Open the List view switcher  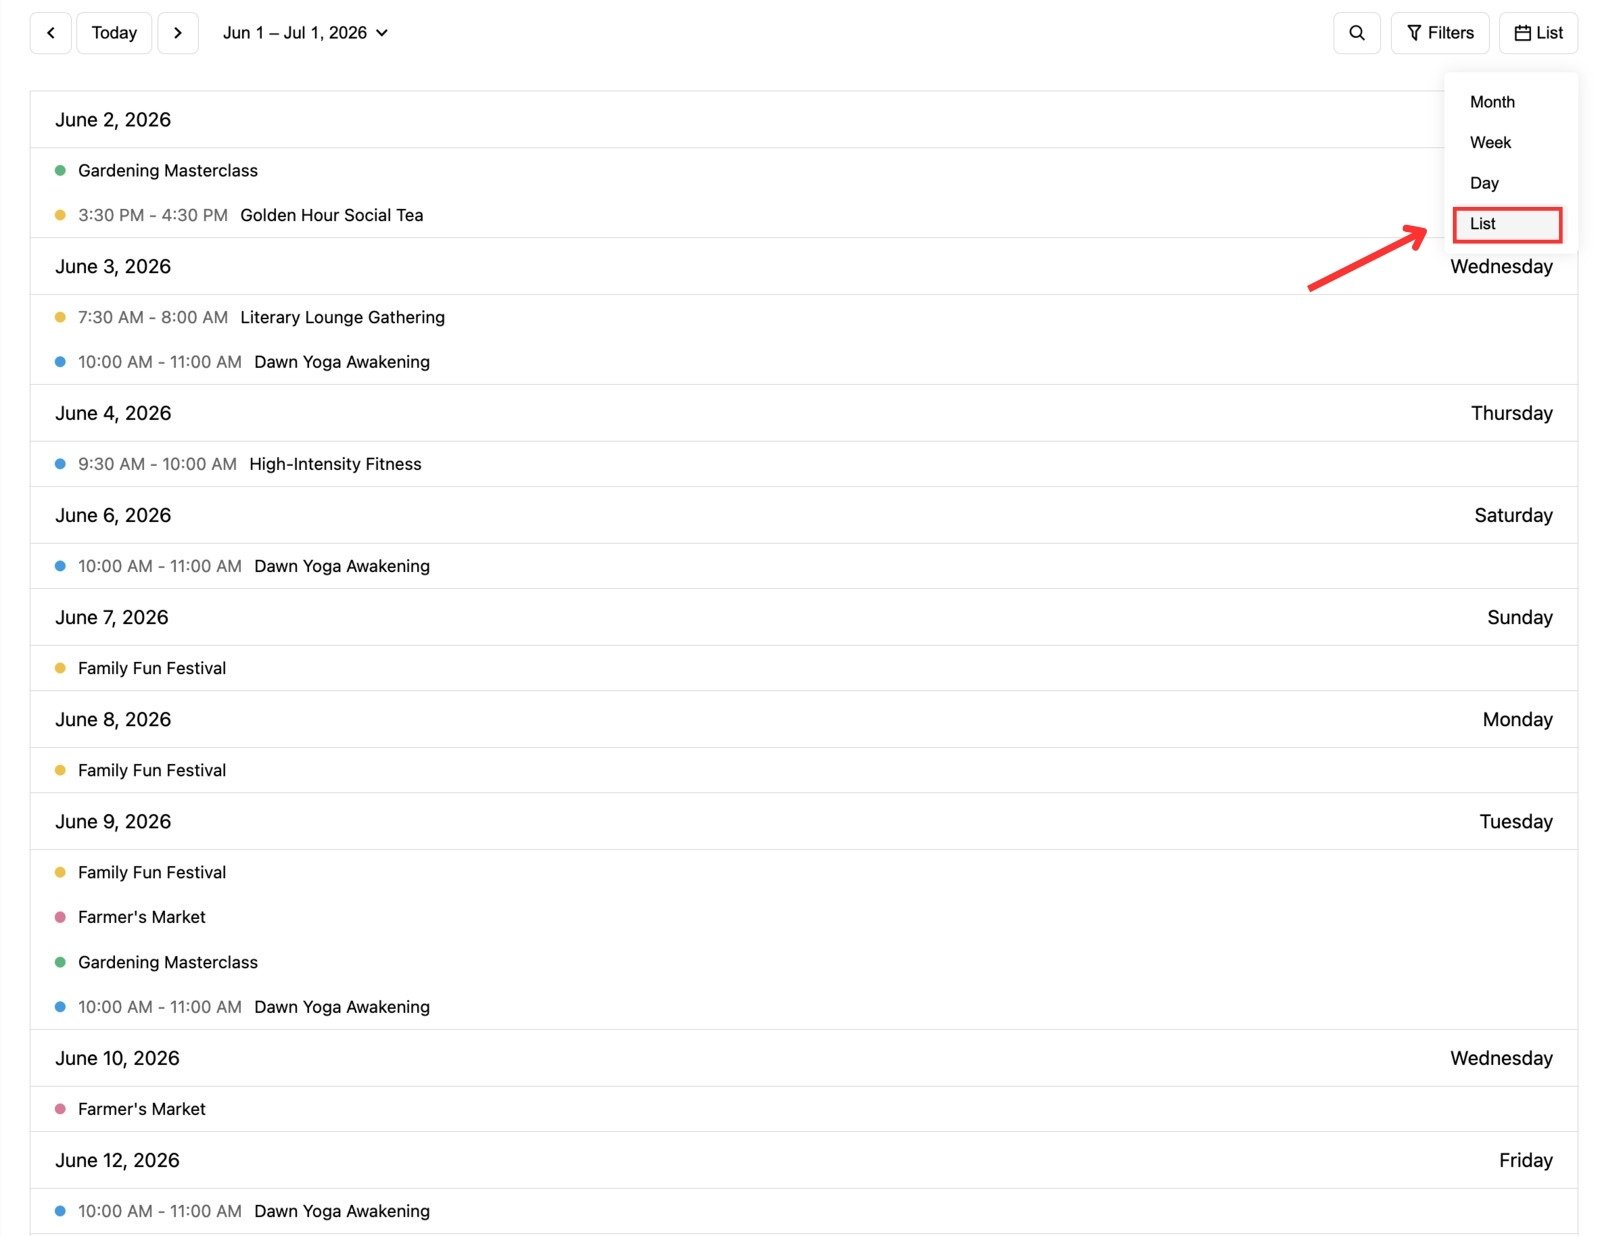pyautogui.click(x=1538, y=33)
